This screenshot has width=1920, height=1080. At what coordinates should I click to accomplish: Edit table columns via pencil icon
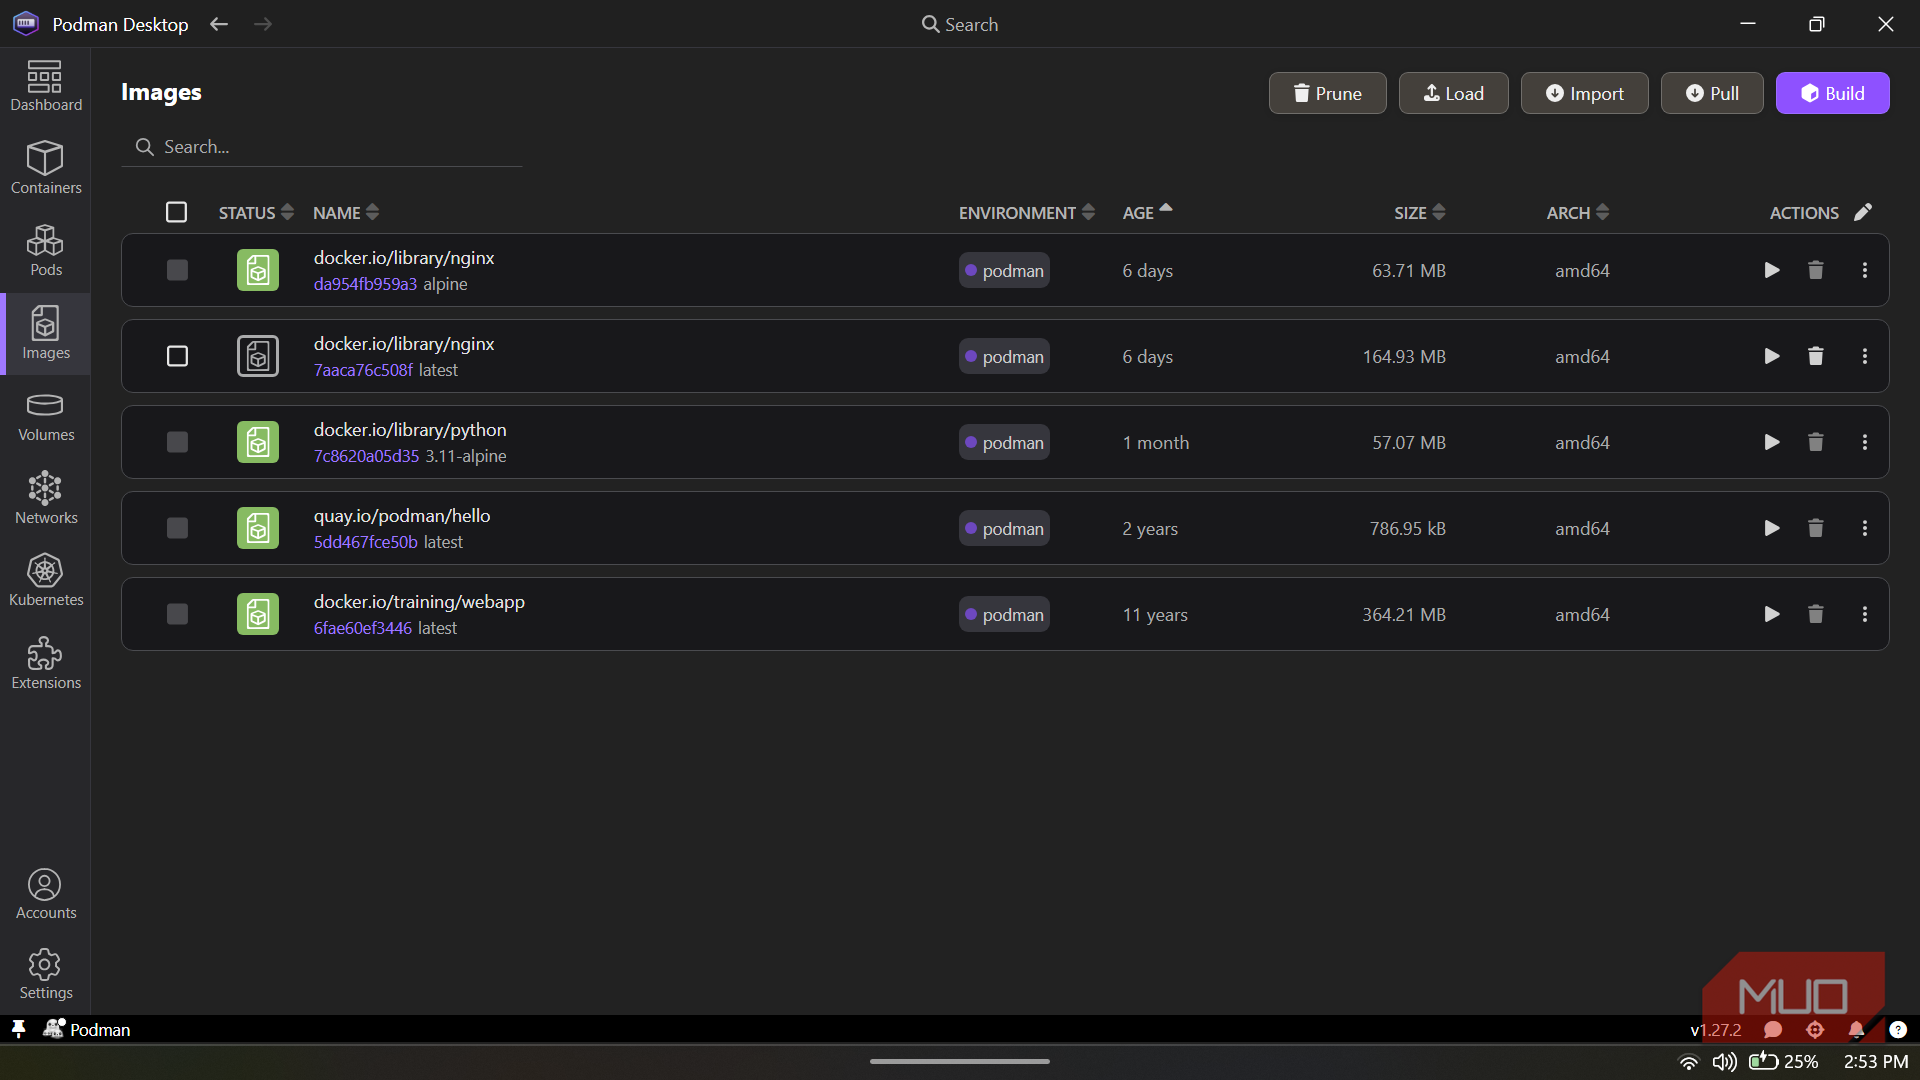(x=1863, y=212)
